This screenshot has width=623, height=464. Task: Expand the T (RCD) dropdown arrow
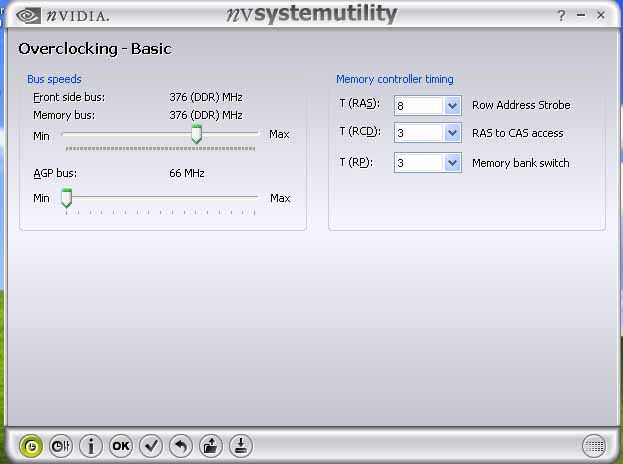pos(452,133)
